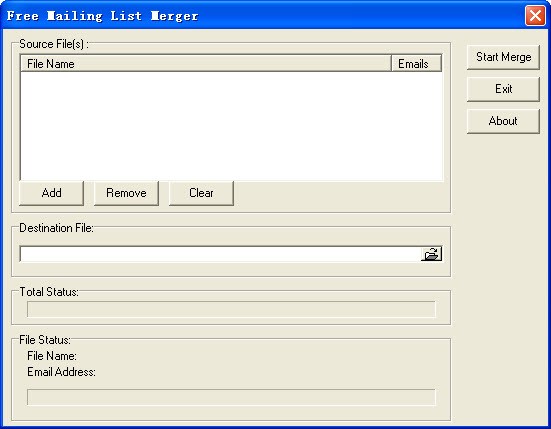Remove the selected source file
Viewport: 551px width, 429px height.
pos(126,193)
